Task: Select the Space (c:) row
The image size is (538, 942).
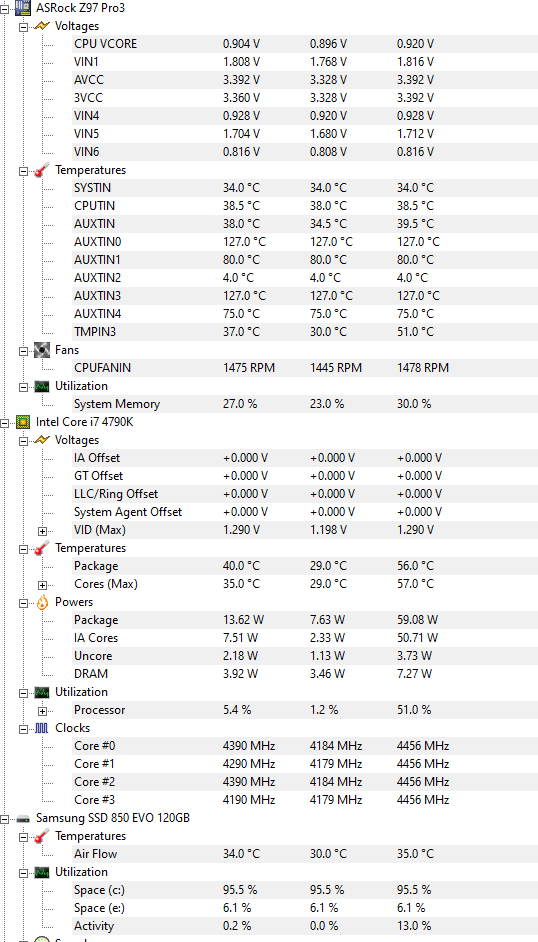Action: 304,890
